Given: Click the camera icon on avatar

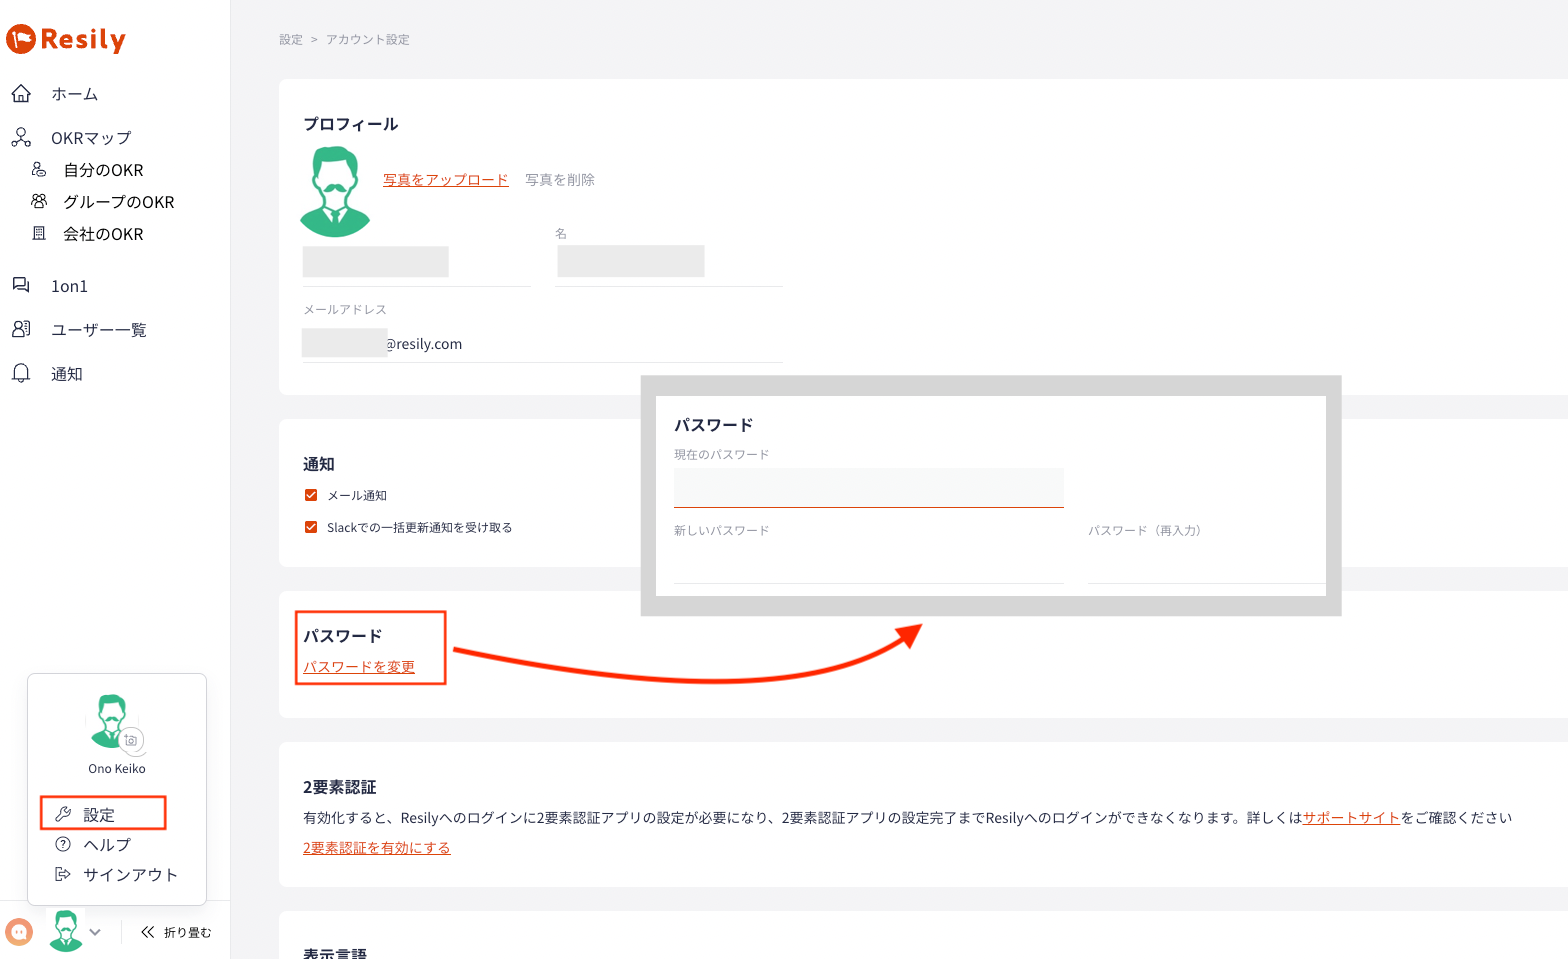Looking at the screenshot, I should tap(131, 740).
